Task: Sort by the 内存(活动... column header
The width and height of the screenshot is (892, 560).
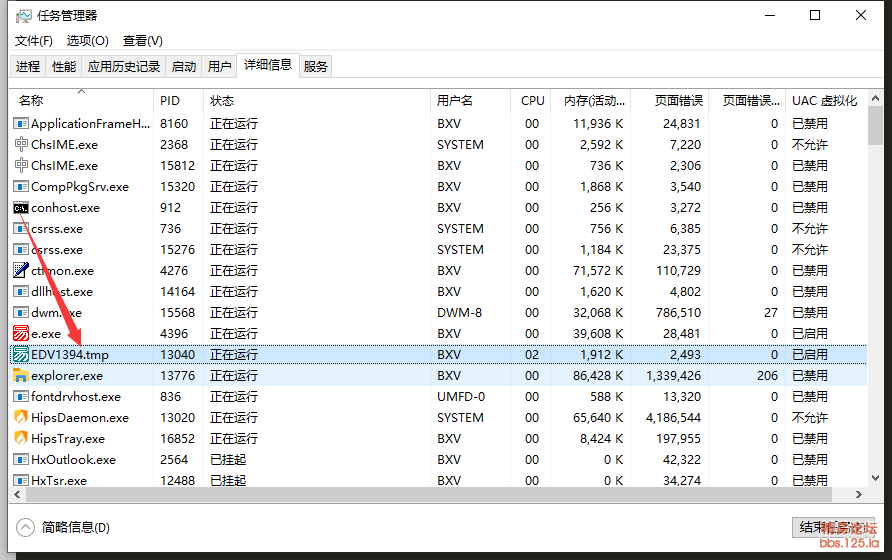Action: tap(591, 101)
